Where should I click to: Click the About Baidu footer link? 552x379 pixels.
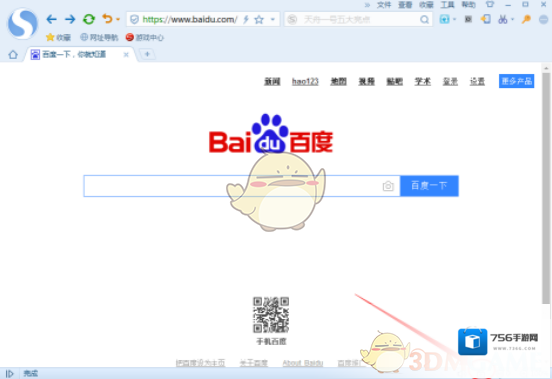303,363
